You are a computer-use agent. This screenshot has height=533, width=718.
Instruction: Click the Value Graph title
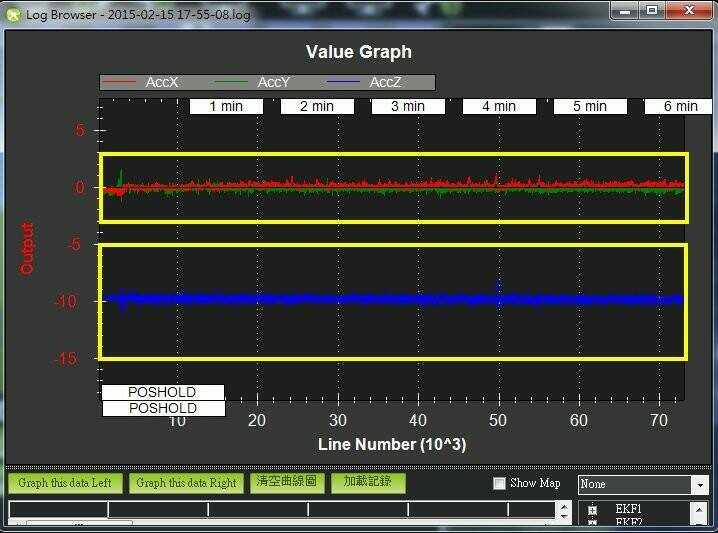pyautogui.click(x=358, y=52)
